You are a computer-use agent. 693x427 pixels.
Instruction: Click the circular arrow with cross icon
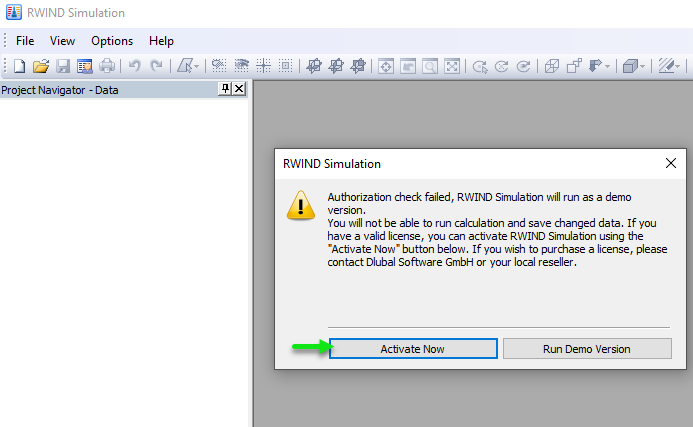coord(501,66)
